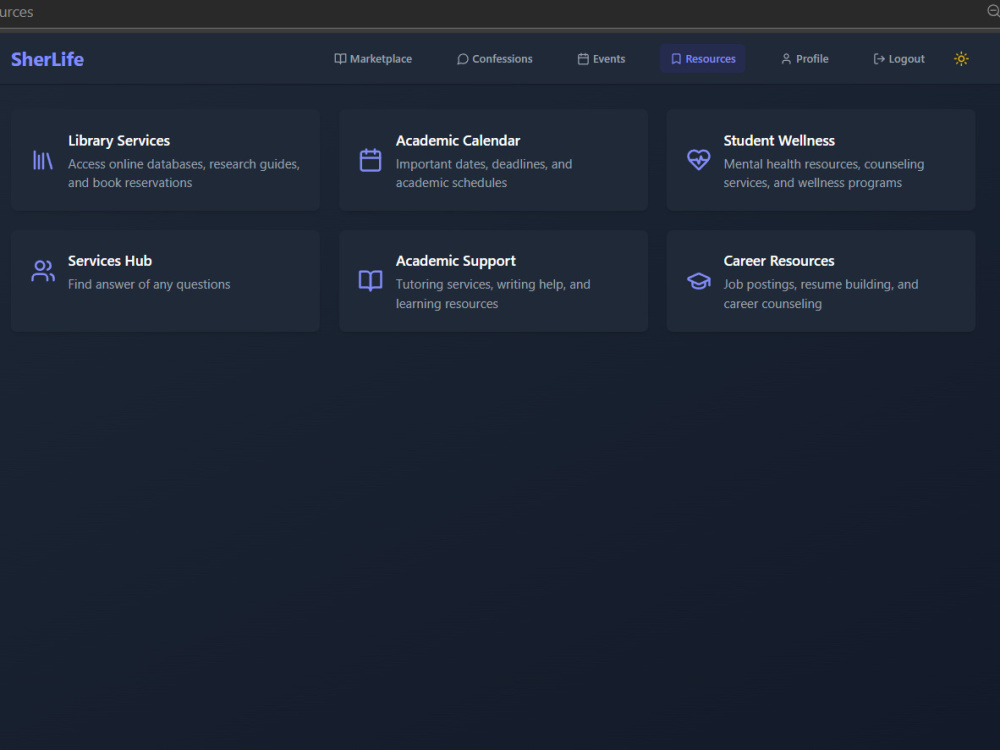Open the Profile nav item
This screenshot has width=1000, height=750.
(x=804, y=59)
